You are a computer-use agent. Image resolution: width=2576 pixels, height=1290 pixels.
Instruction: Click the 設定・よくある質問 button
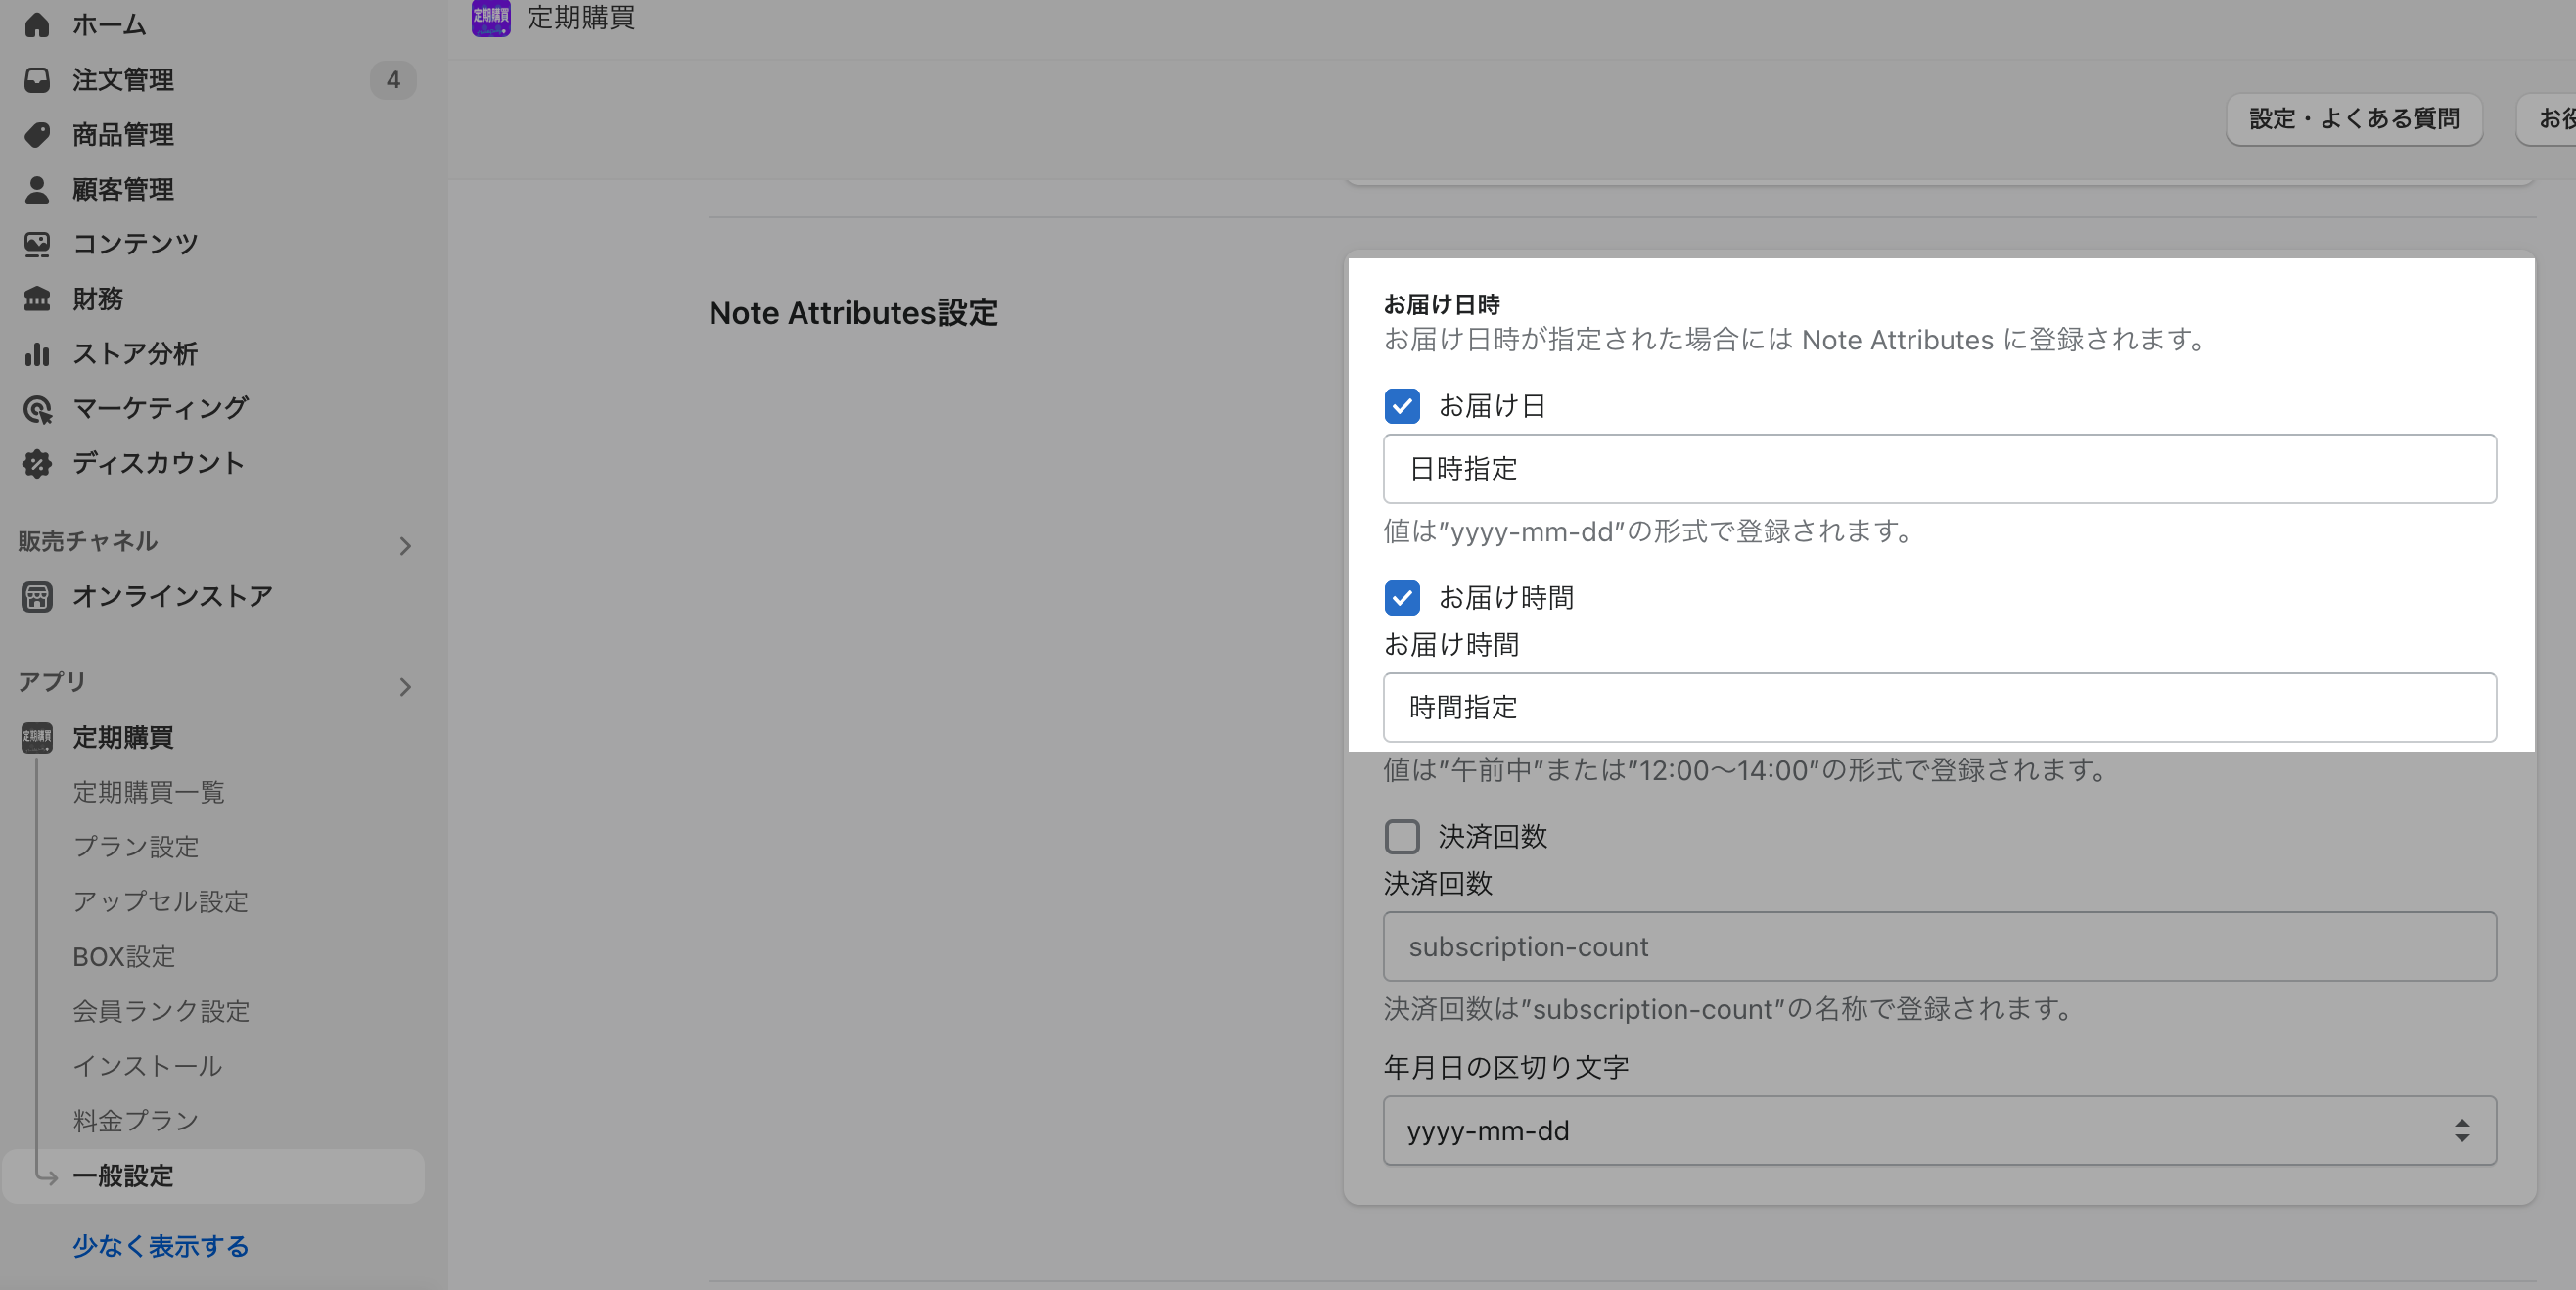(2354, 119)
